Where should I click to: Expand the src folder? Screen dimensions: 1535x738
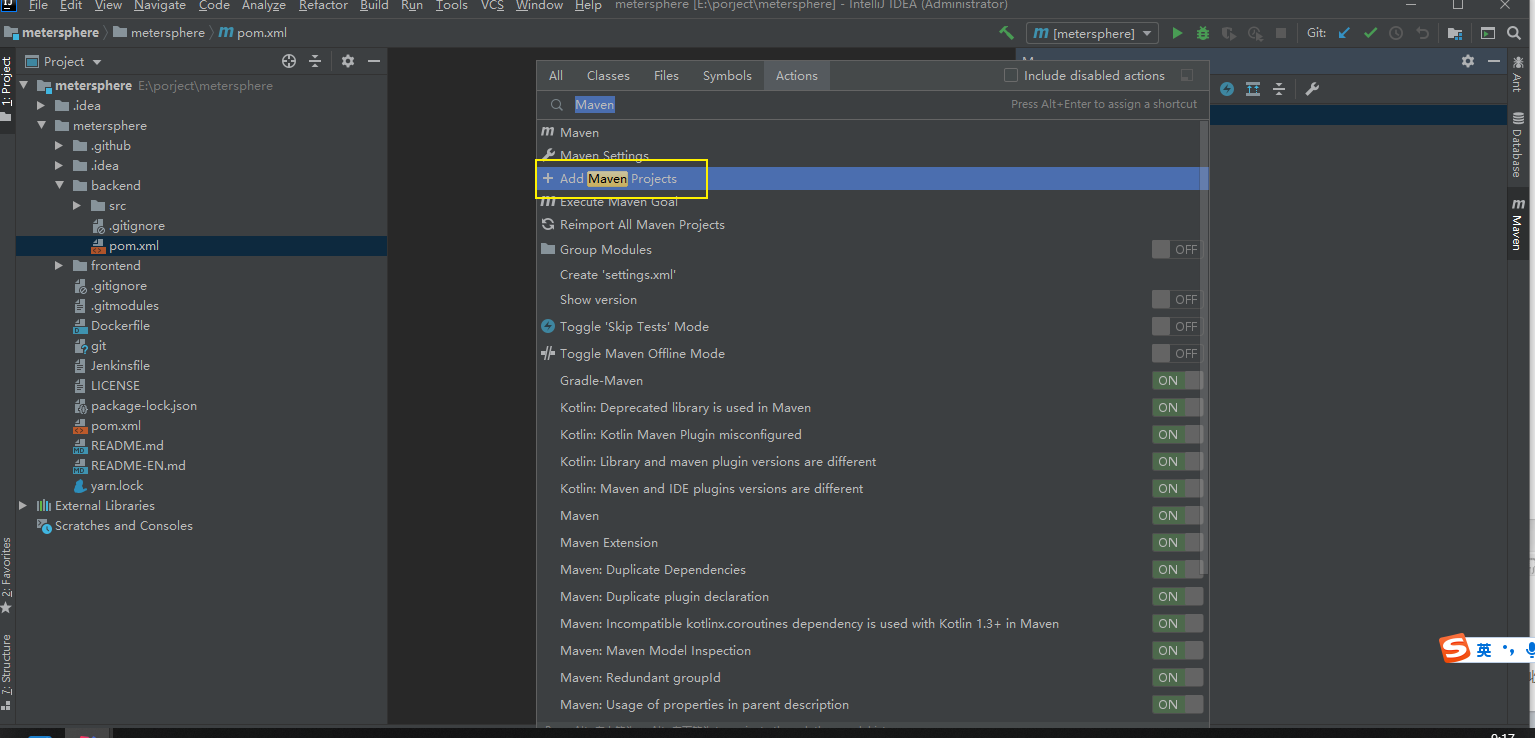(x=77, y=206)
